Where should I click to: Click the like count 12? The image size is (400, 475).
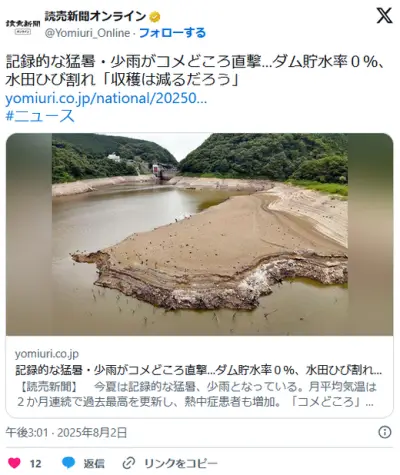(35, 464)
